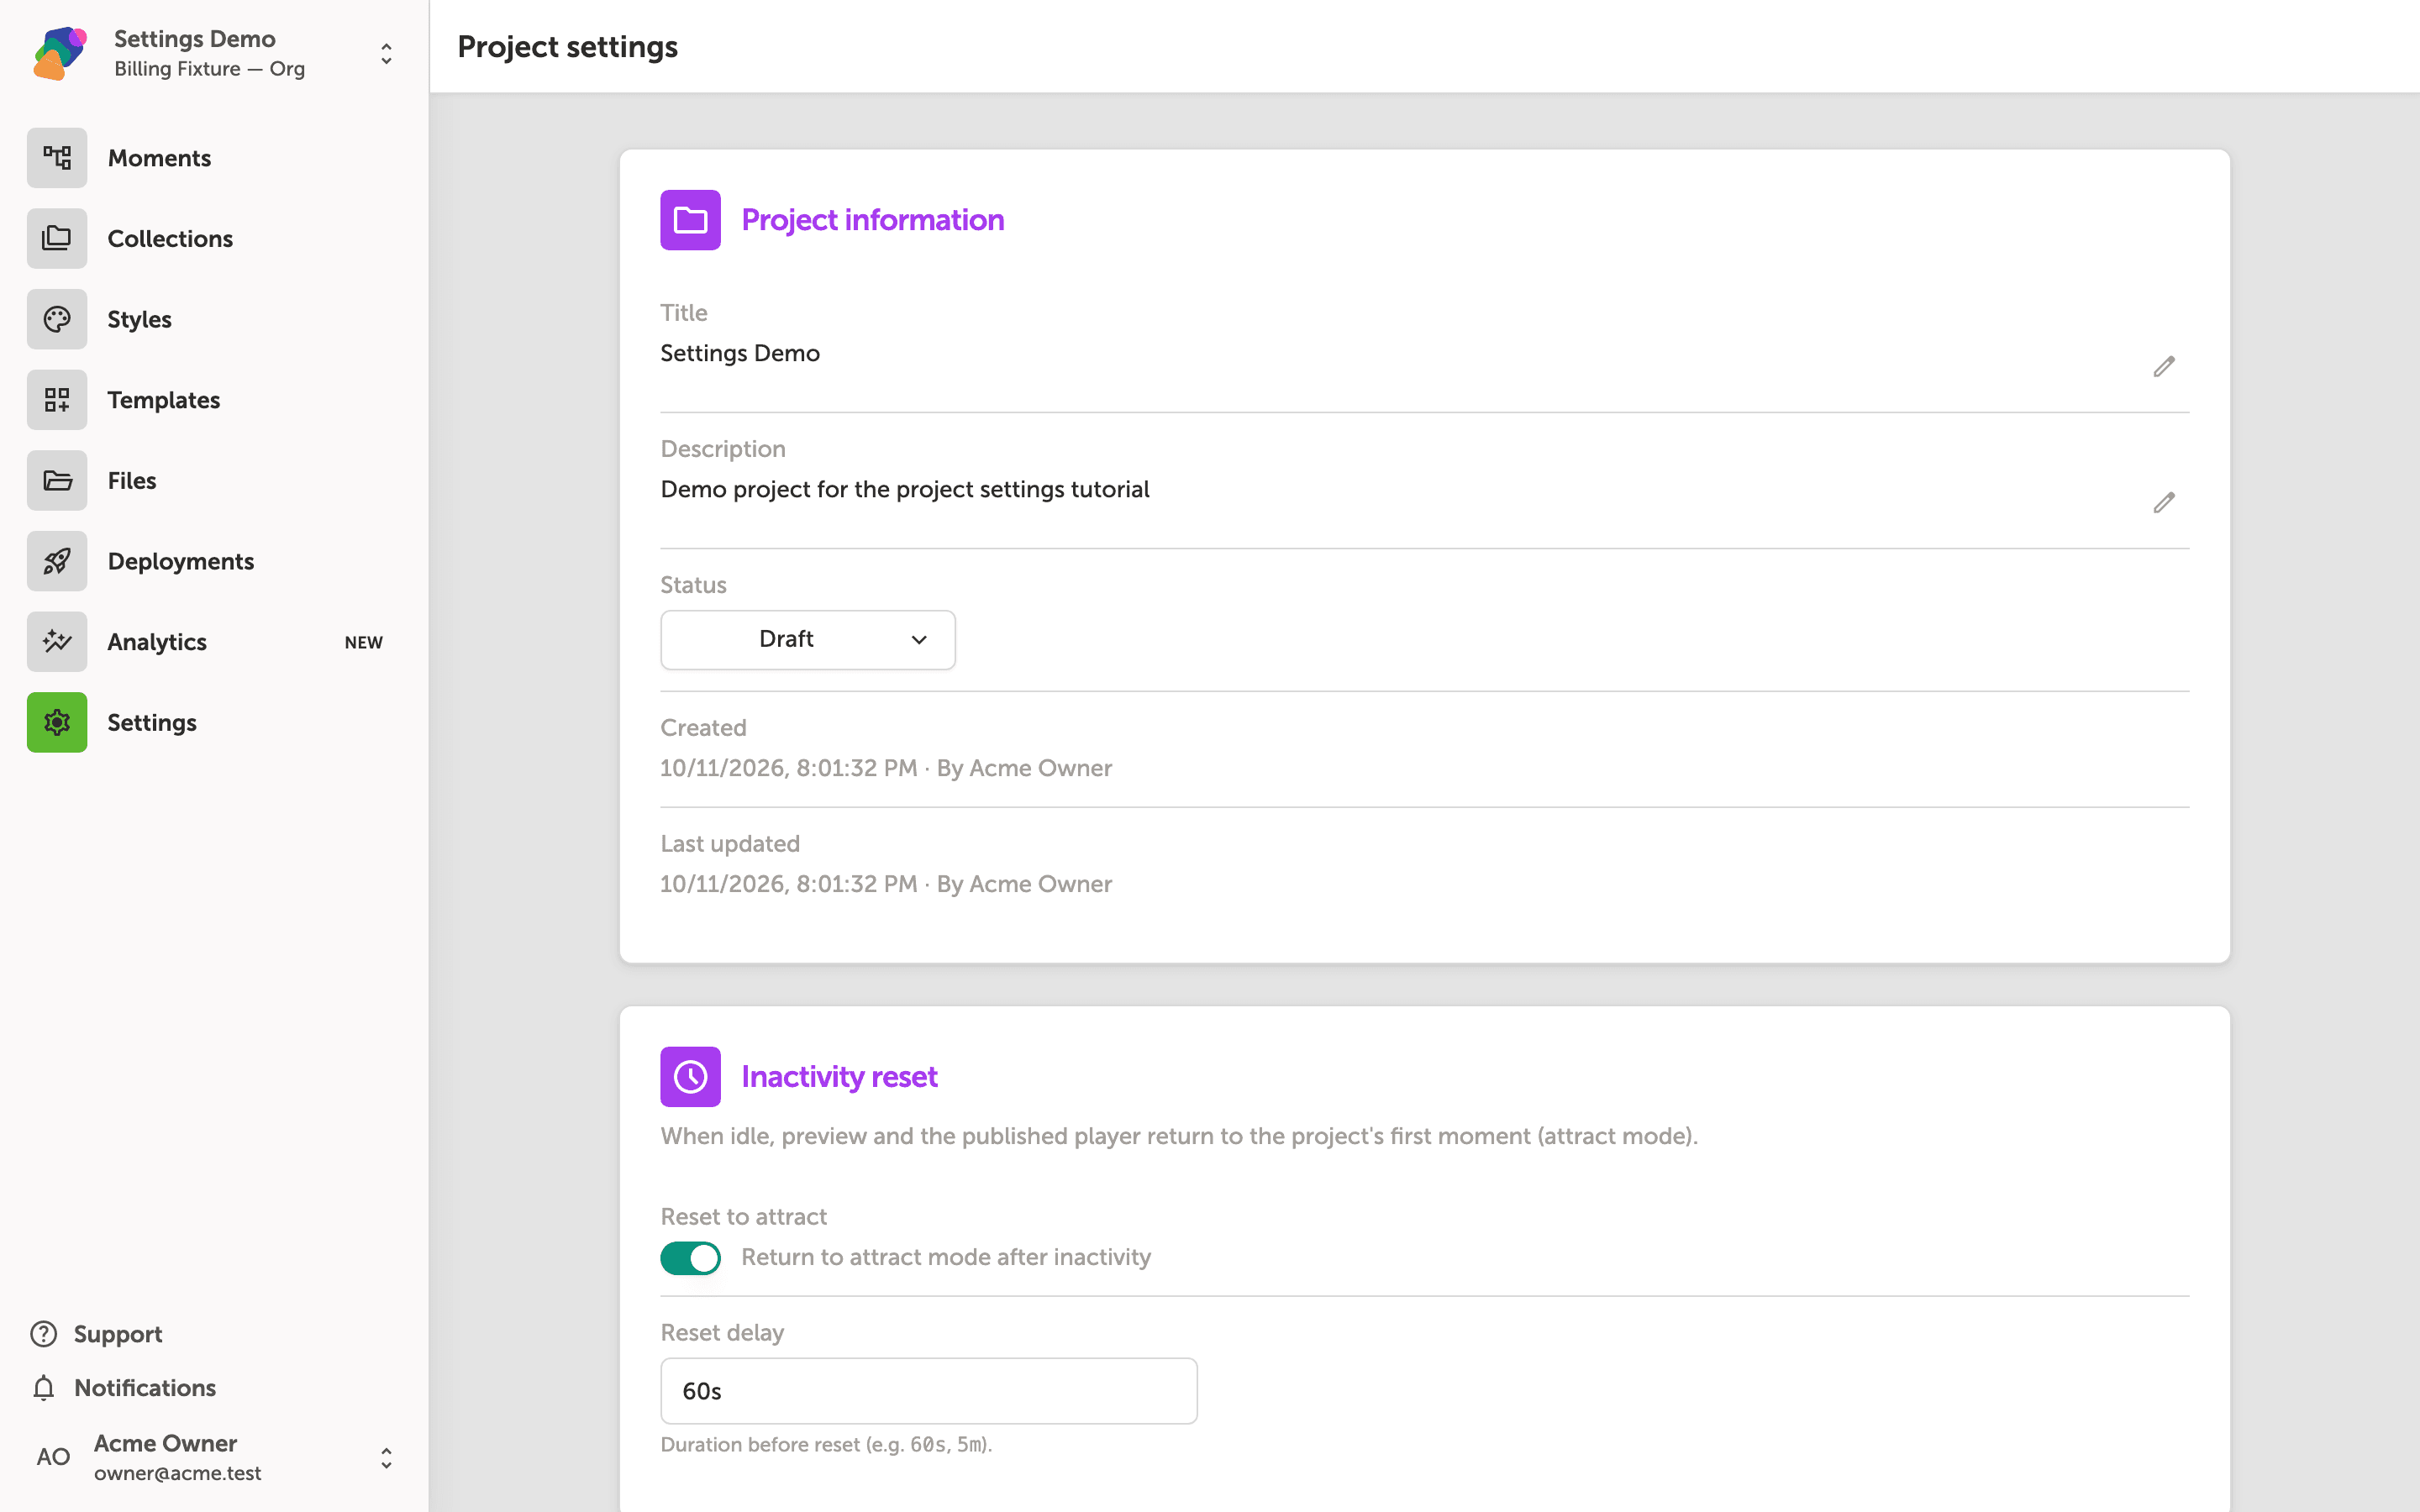Screen dimensions: 2420x1512
Task: Expand the Acme Owner account menu chevron
Action: [386, 1458]
